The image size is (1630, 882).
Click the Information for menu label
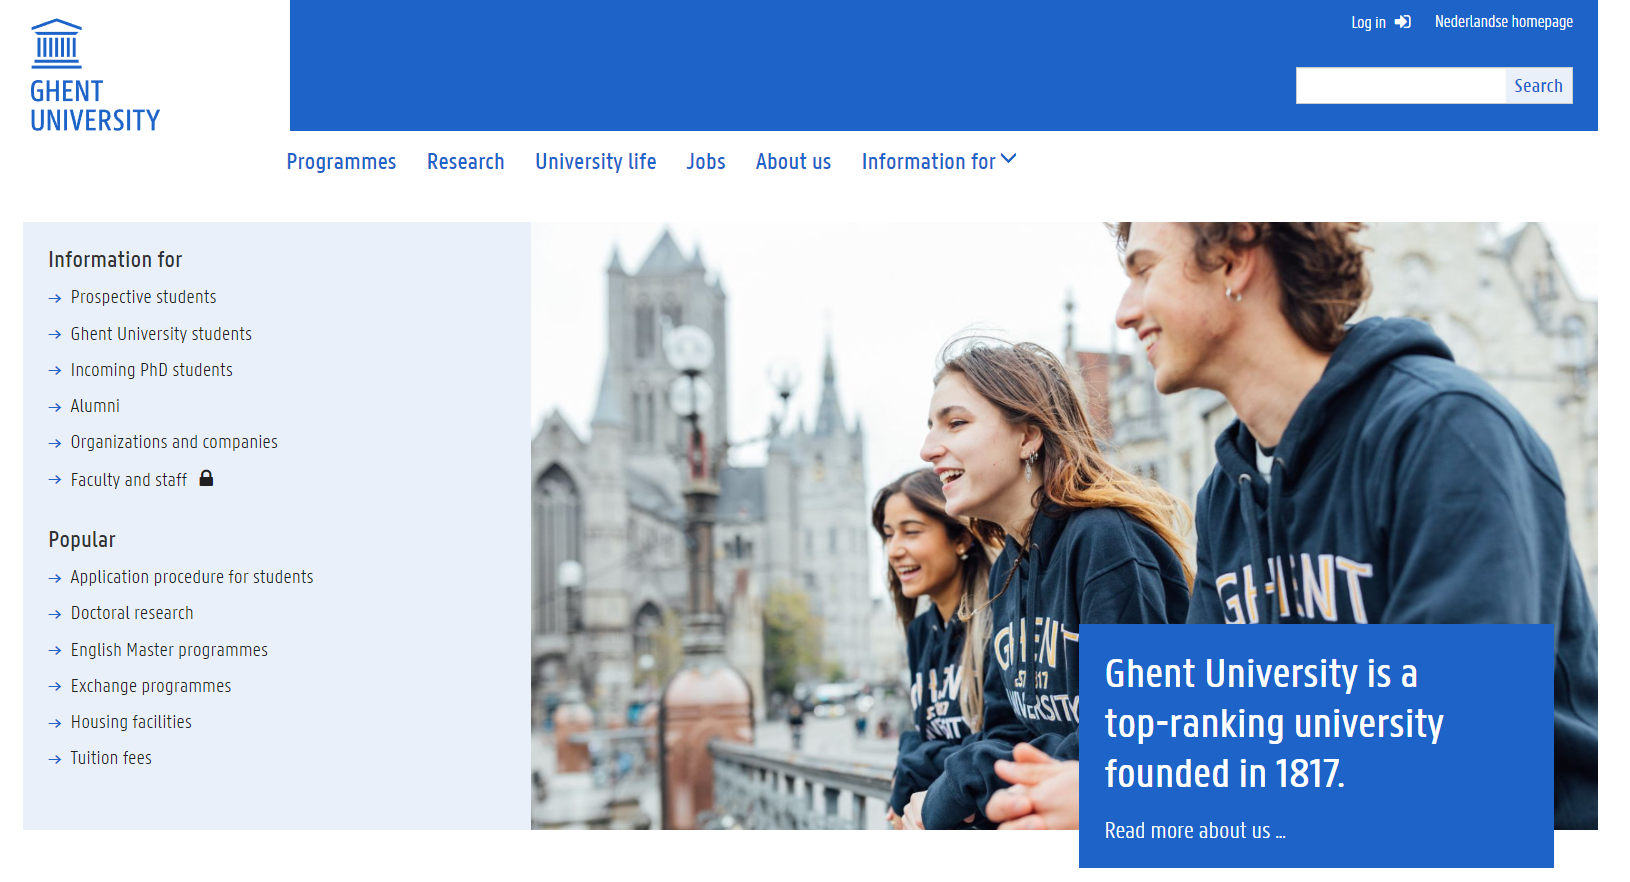(x=929, y=161)
